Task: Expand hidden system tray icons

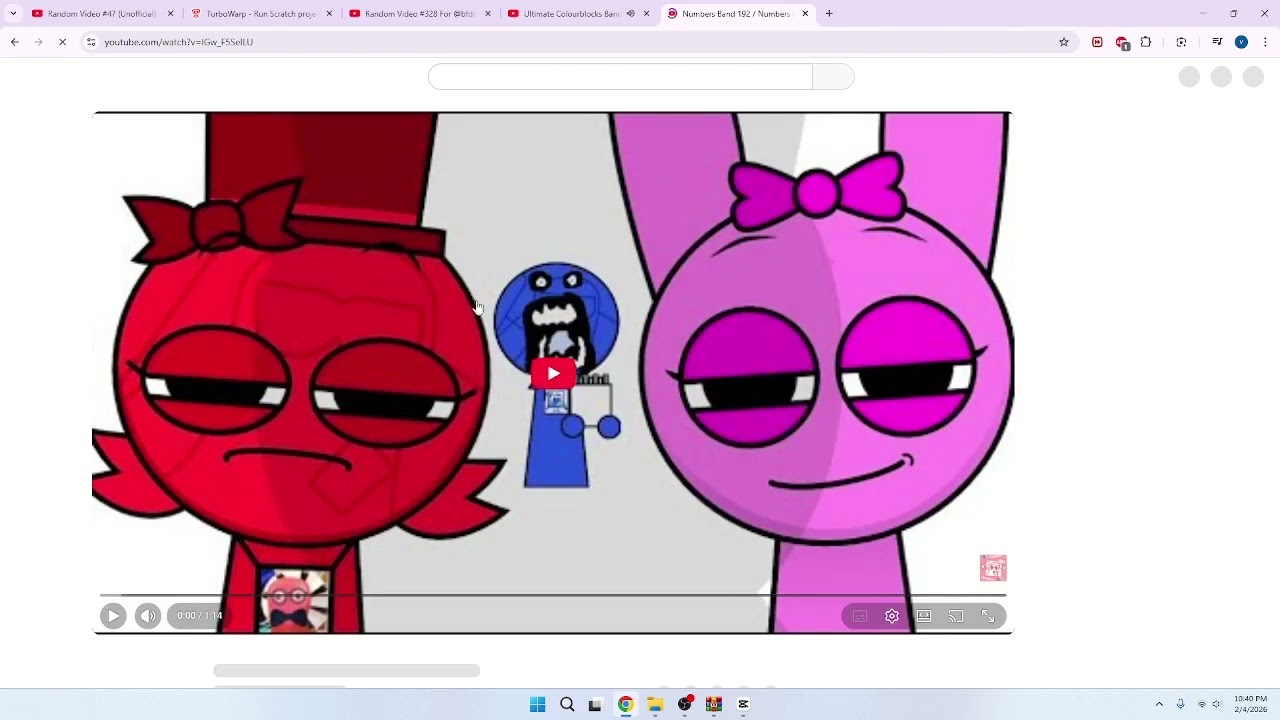Action: [x=1159, y=705]
